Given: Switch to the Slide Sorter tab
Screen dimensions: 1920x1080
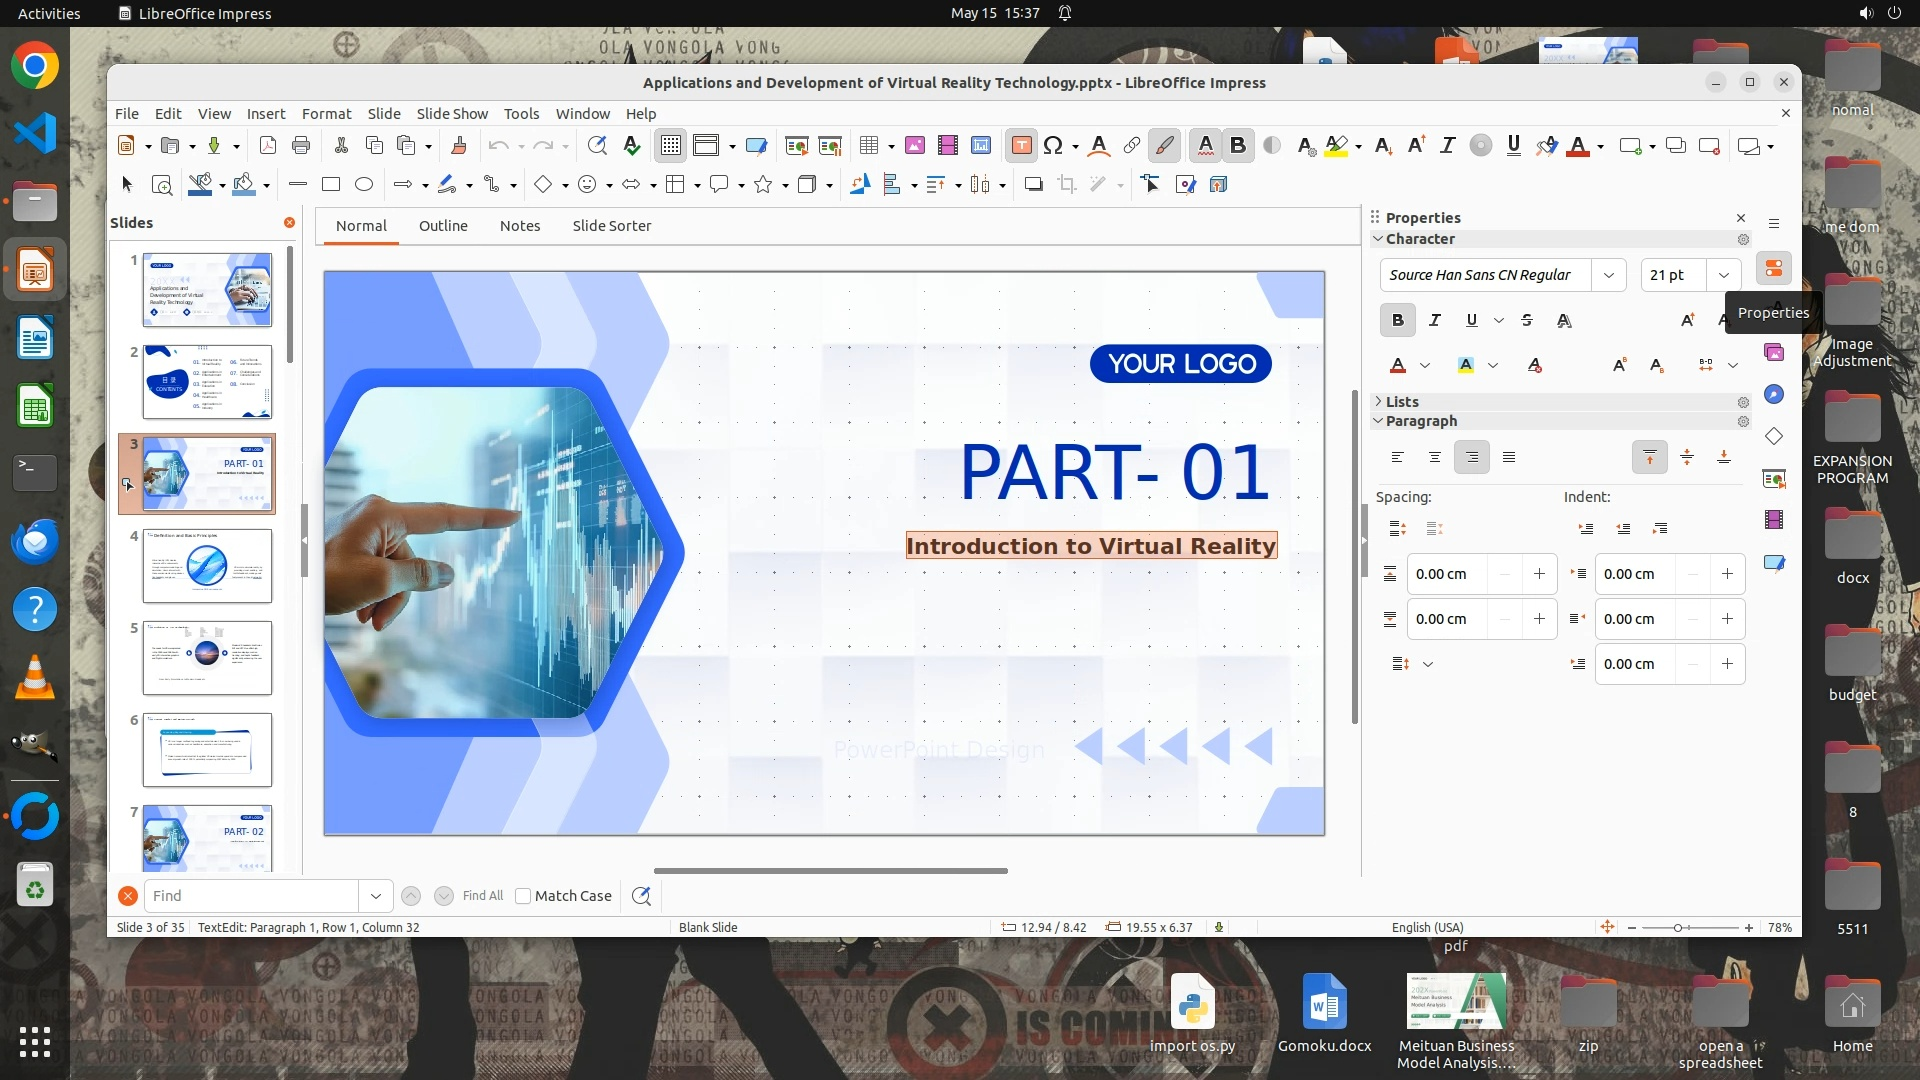Looking at the screenshot, I should click(x=611, y=226).
